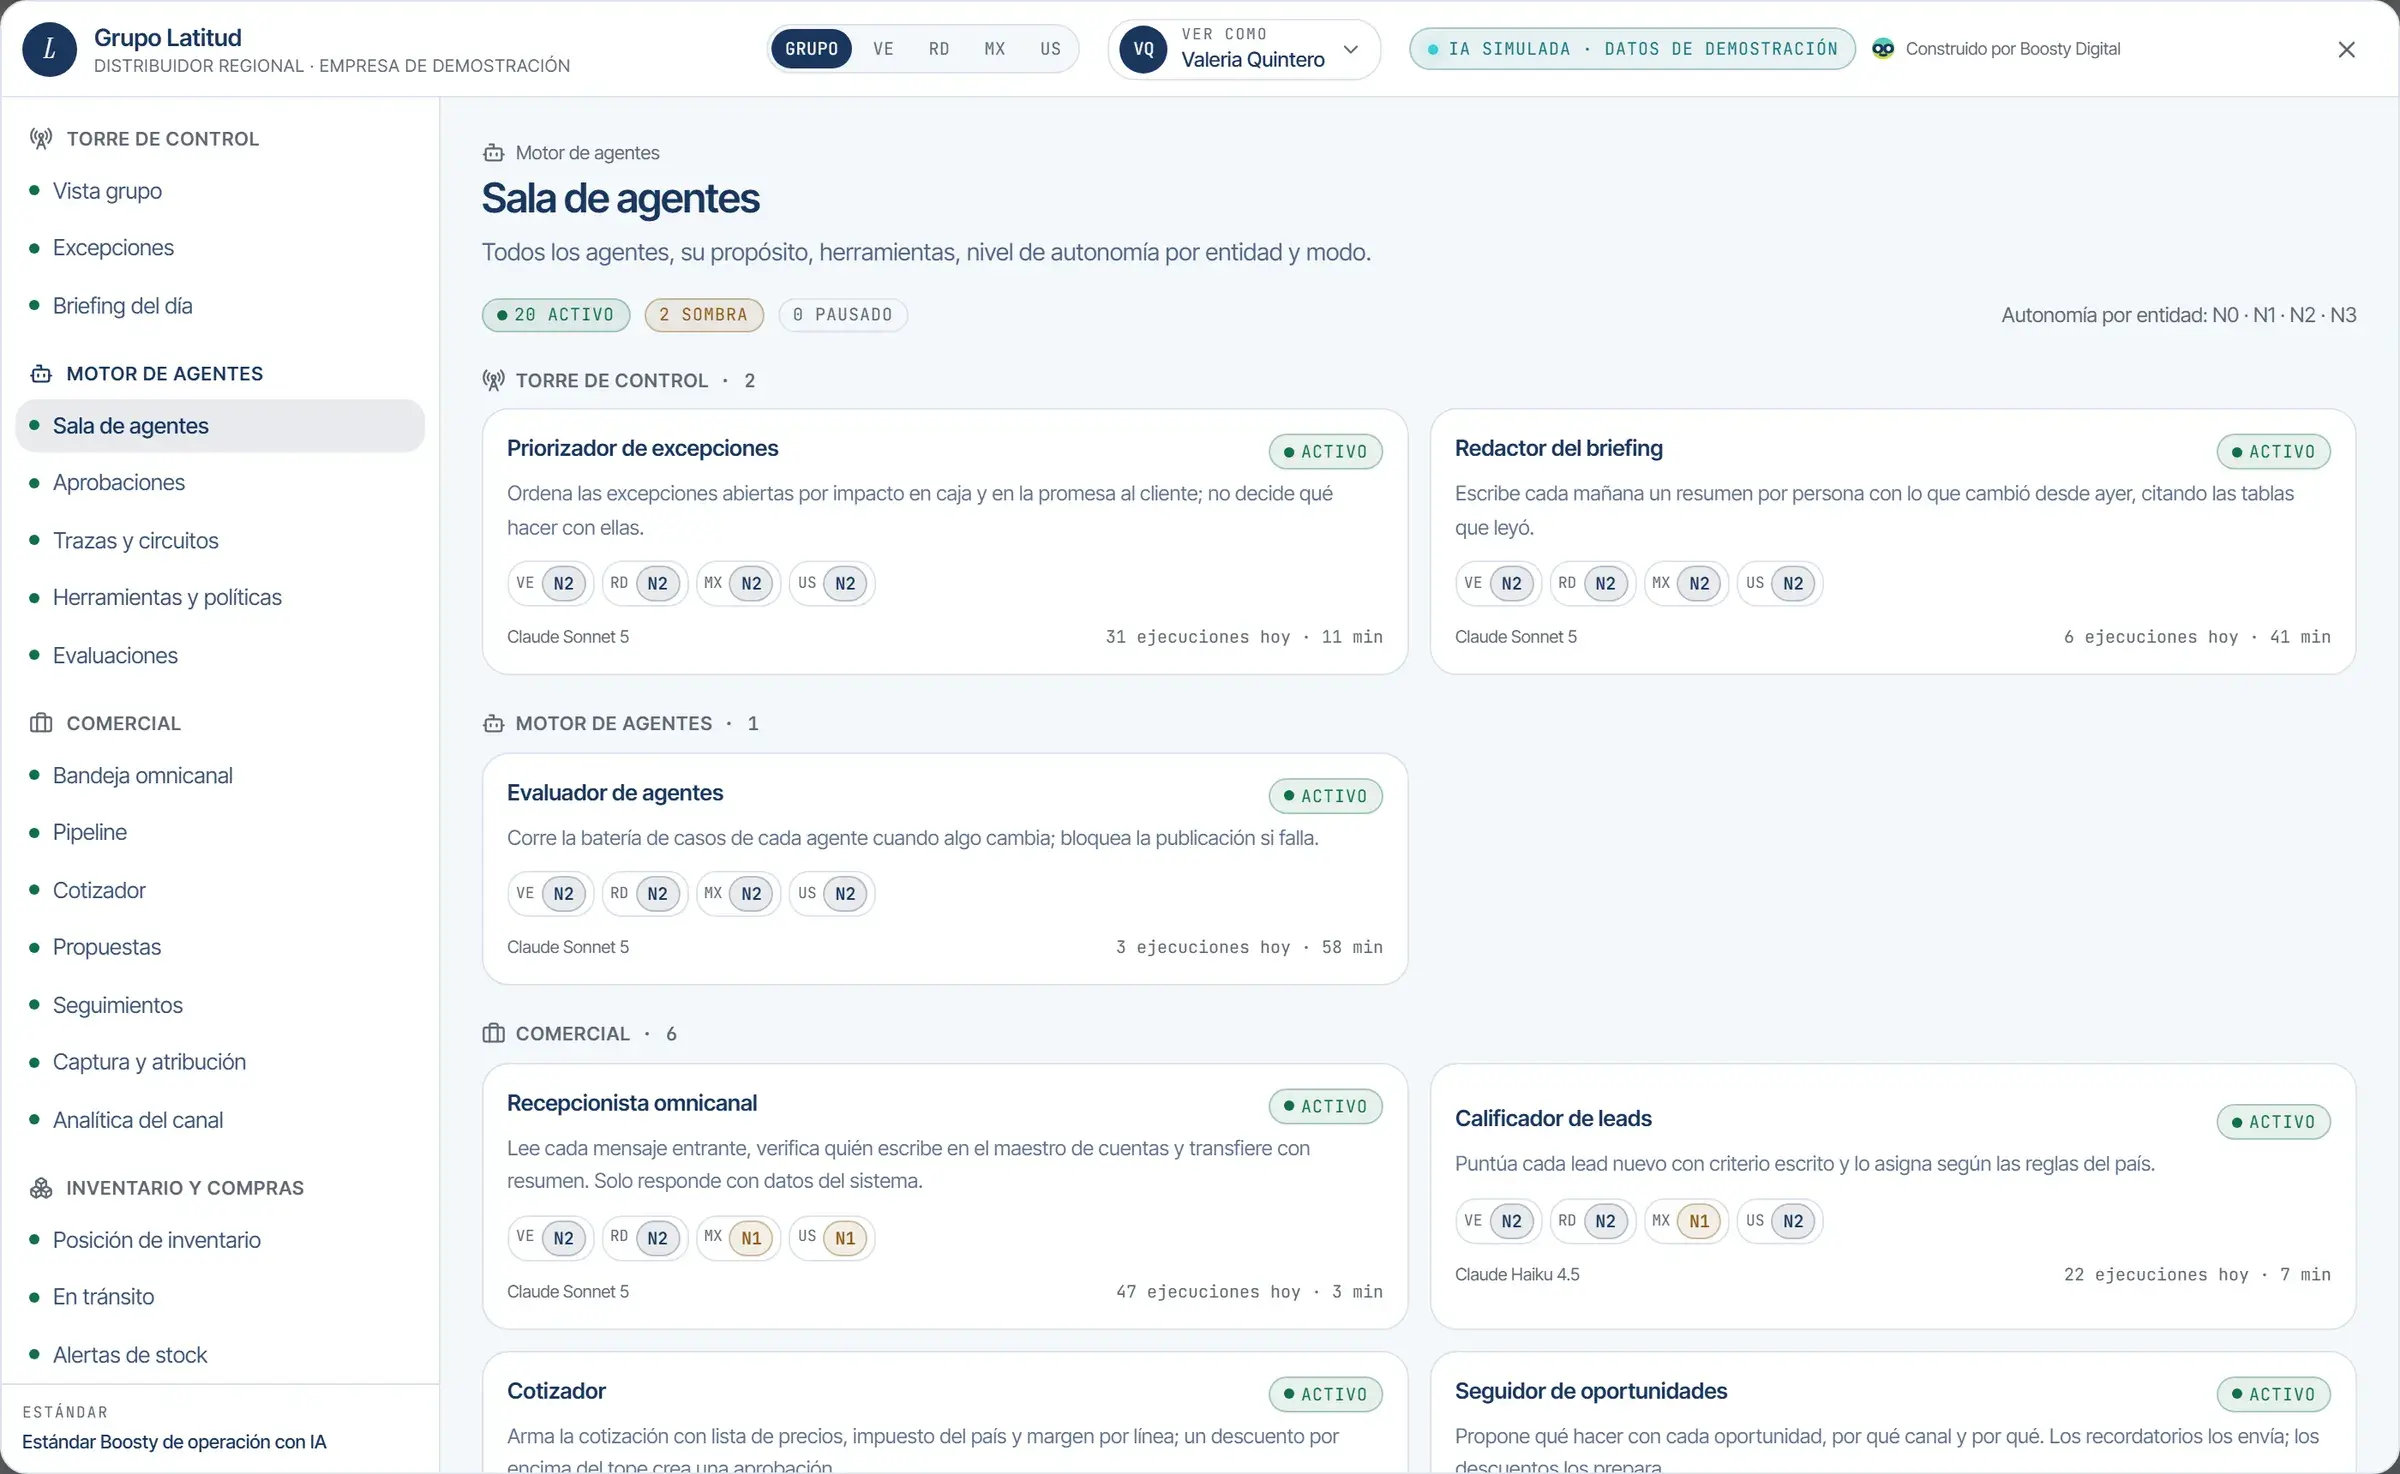Open the Ver como Valeria Quintero dropdown

click(x=1244, y=49)
